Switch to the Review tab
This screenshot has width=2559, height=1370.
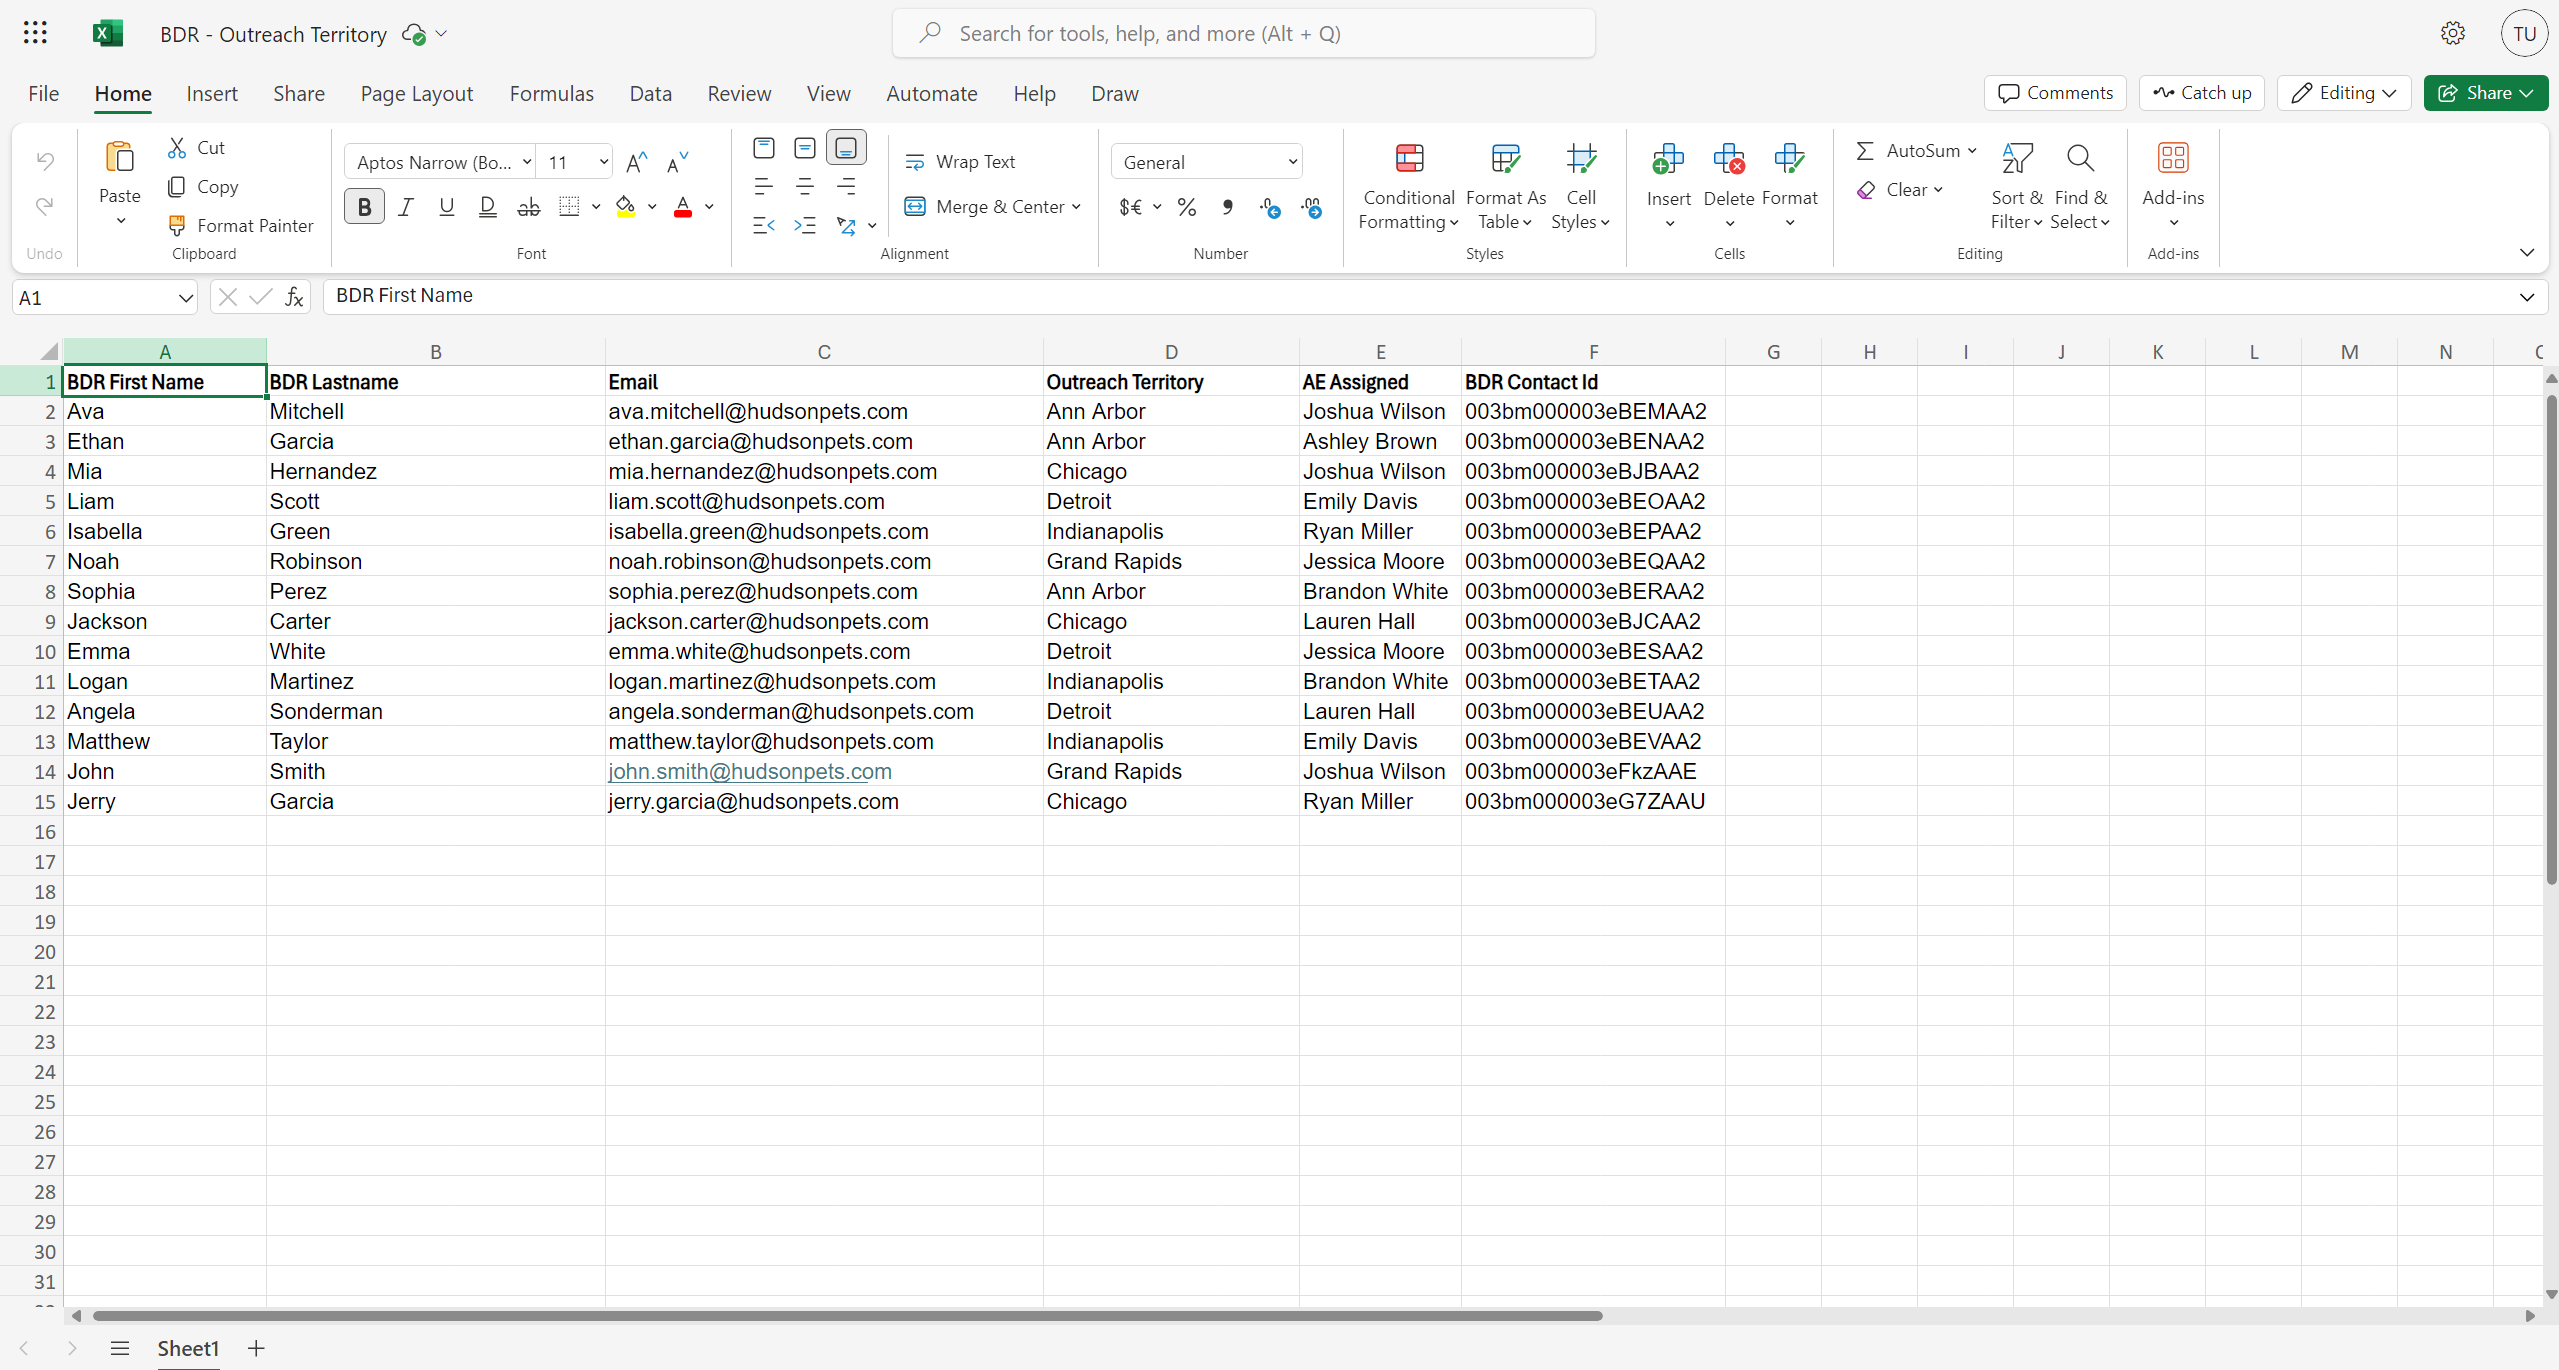[x=739, y=93]
